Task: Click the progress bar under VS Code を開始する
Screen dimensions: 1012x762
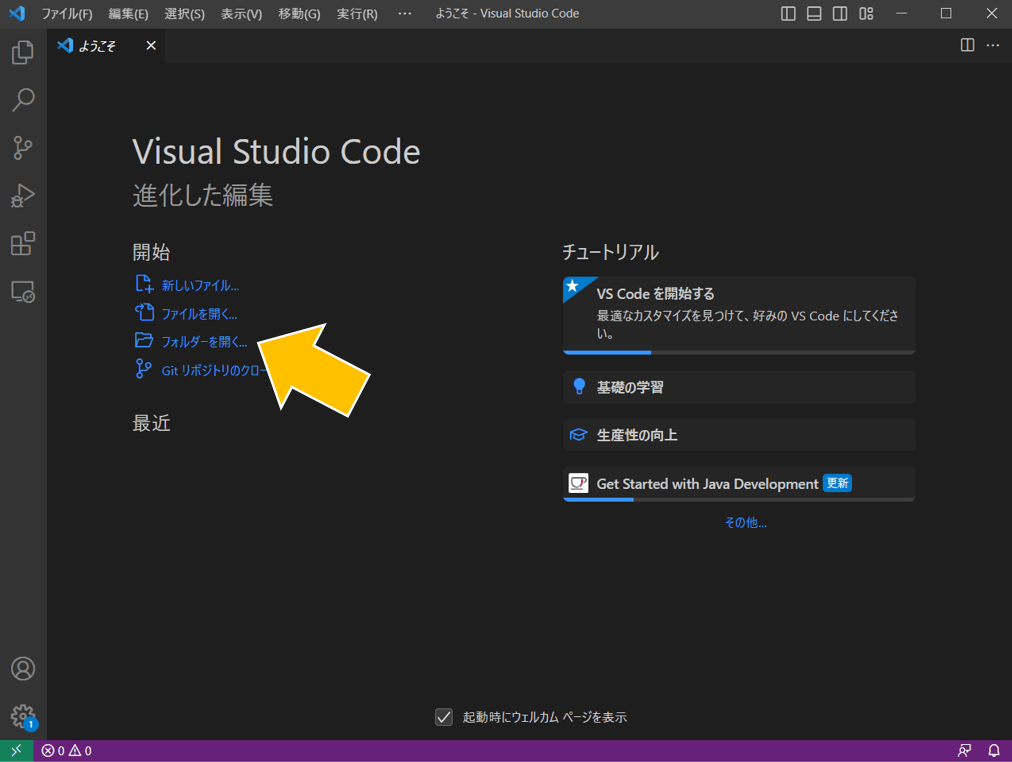Action: (x=739, y=352)
